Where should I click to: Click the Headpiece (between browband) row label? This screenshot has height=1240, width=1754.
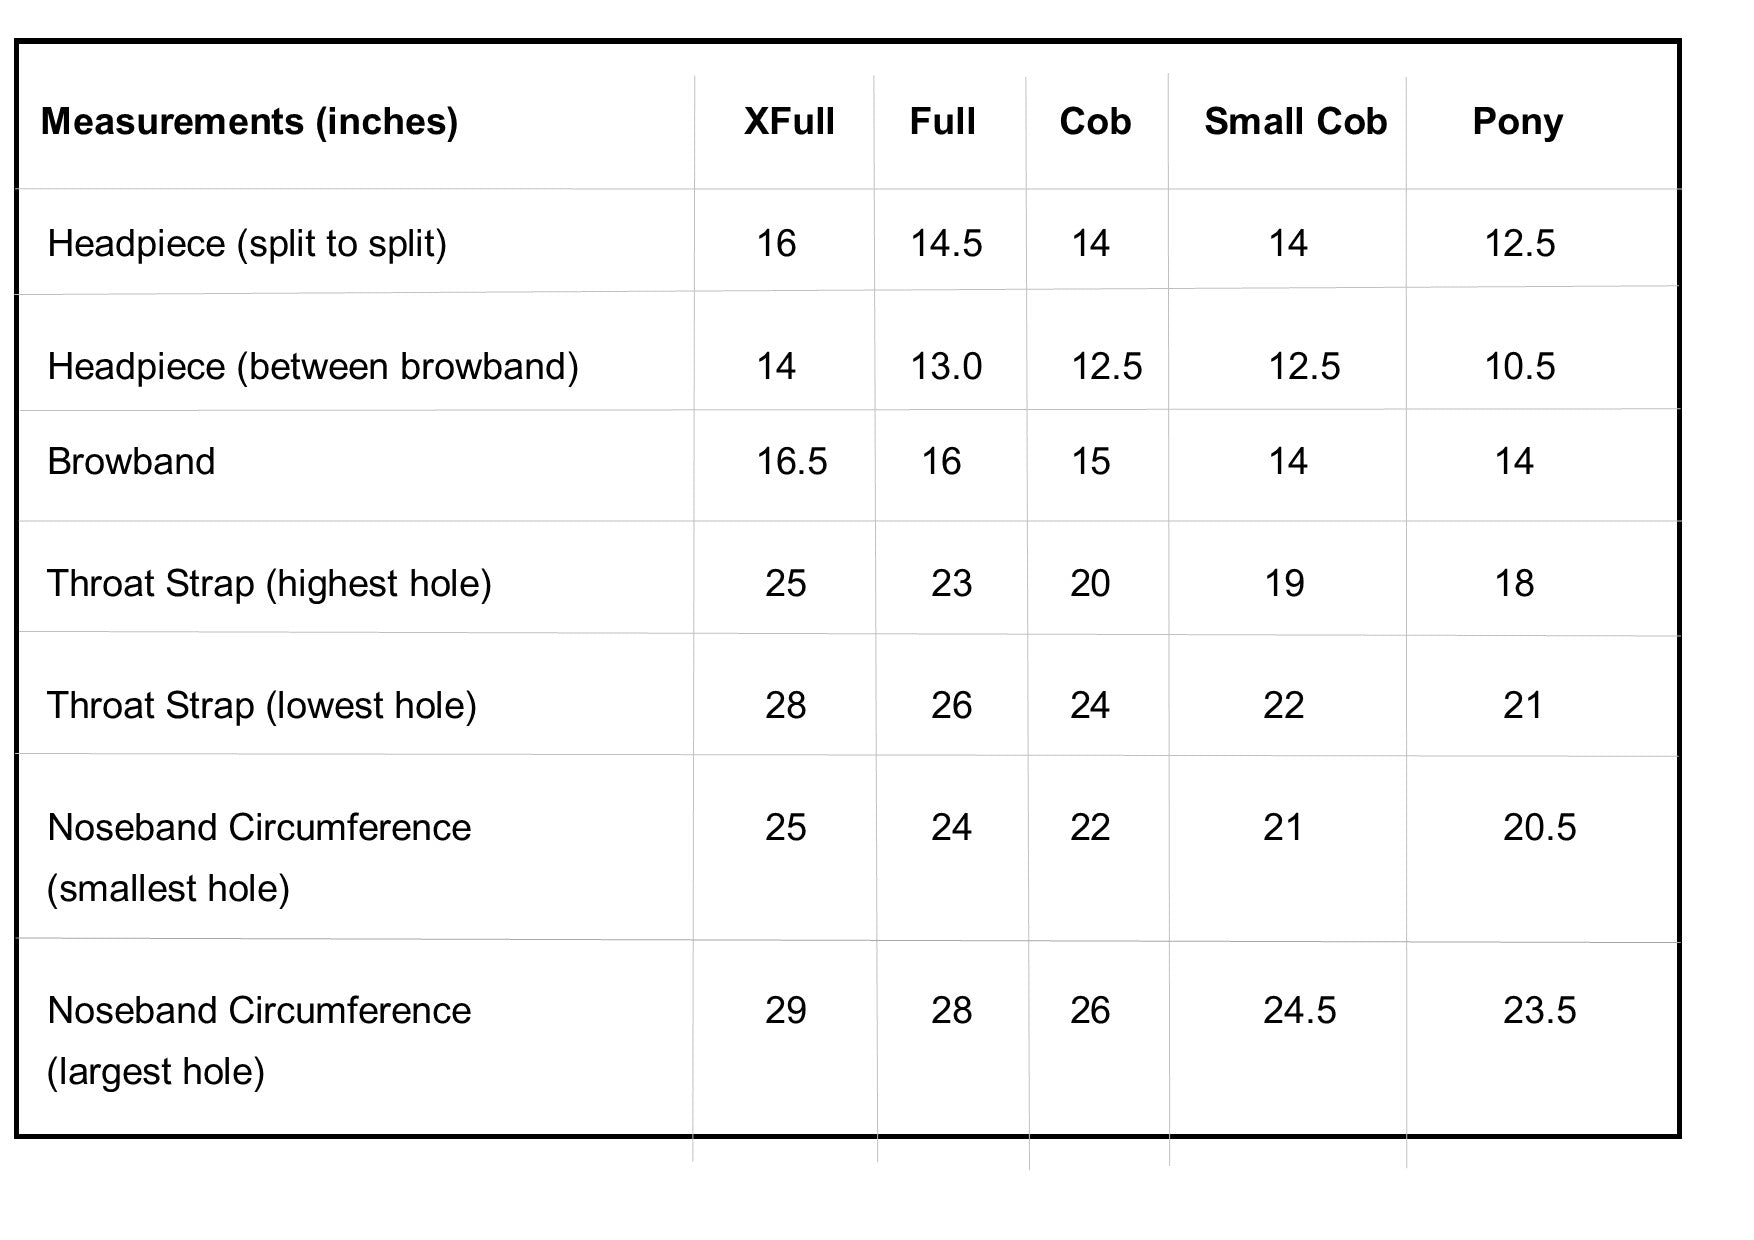(313, 367)
